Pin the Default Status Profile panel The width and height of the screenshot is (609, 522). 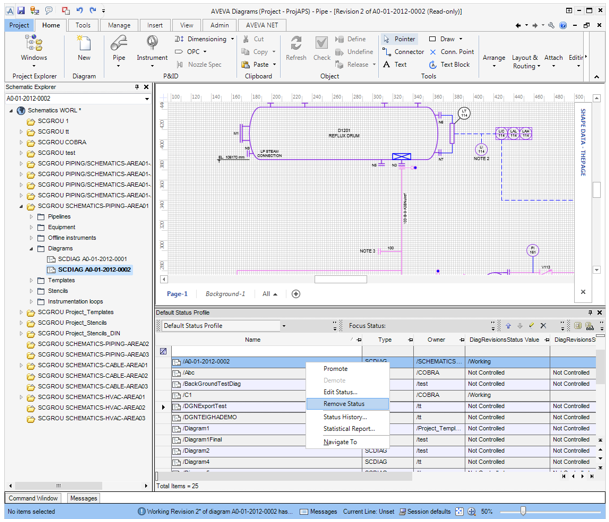tap(590, 312)
